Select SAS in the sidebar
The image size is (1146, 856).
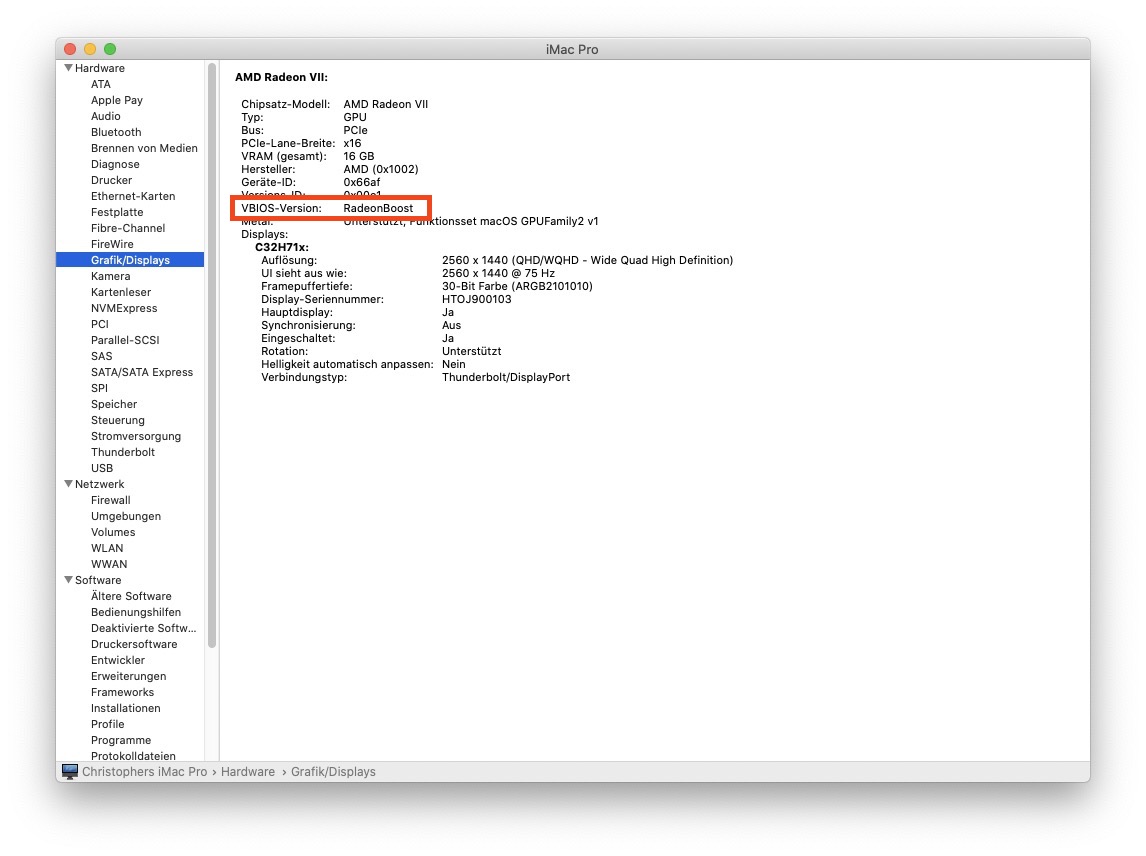point(102,356)
